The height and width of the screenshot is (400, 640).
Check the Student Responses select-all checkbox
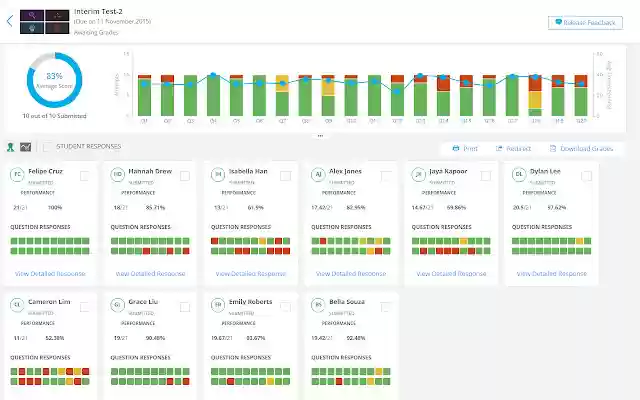coord(47,147)
